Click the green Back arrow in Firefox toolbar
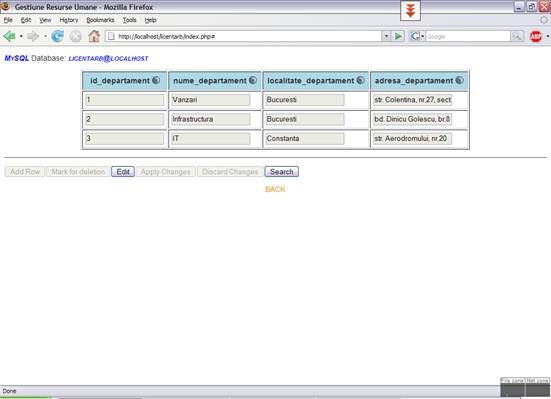 9,36
